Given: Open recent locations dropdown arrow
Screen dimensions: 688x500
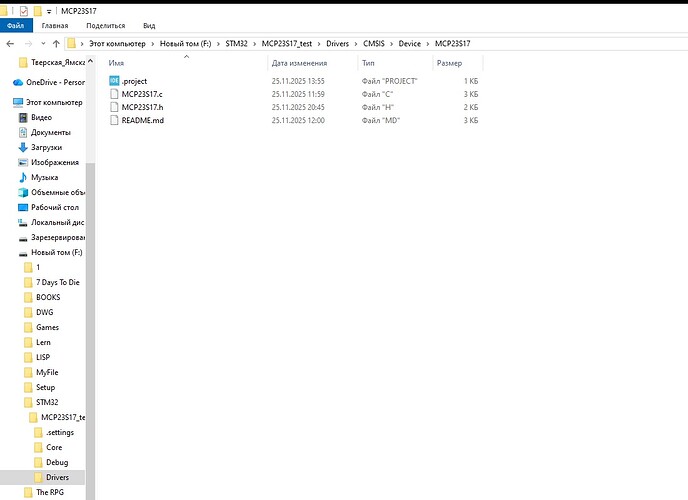Looking at the screenshot, I should click(x=41, y=43).
